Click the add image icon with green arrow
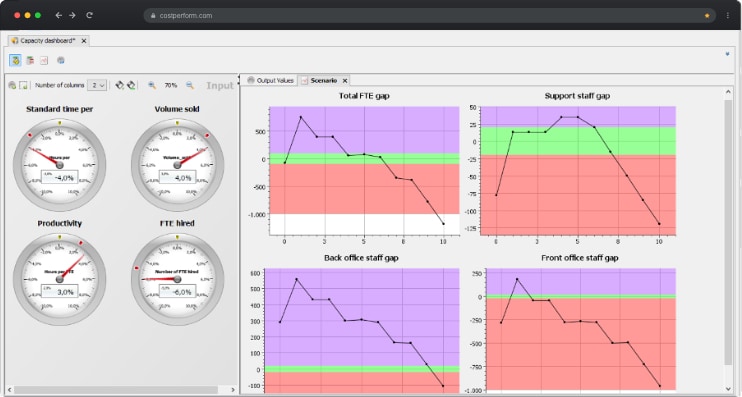742x397 pixels. [23, 85]
